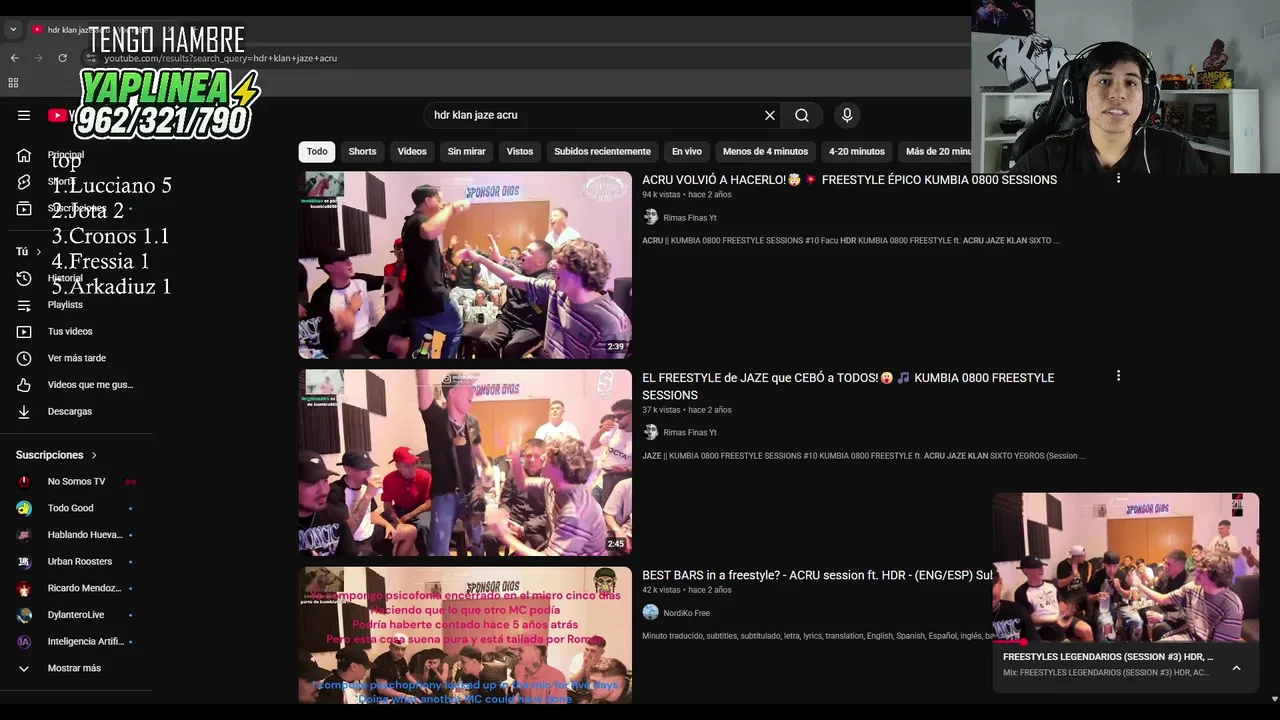Select the Videos filter chip
1280x720 pixels.
(x=412, y=151)
